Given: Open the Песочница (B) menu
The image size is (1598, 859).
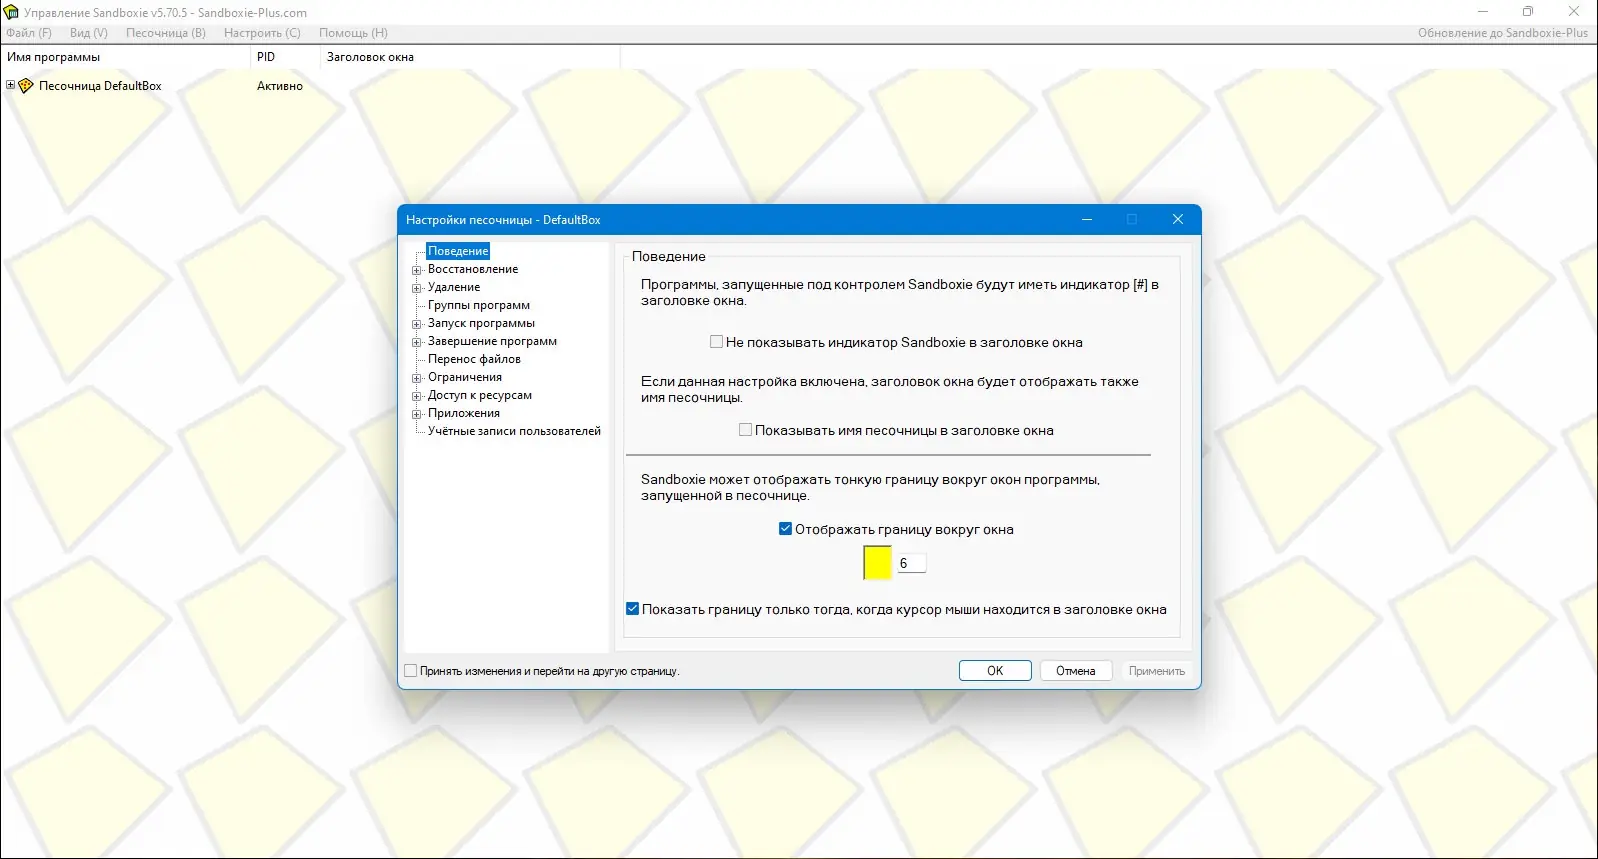Looking at the screenshot, I should tap(166, 33).
